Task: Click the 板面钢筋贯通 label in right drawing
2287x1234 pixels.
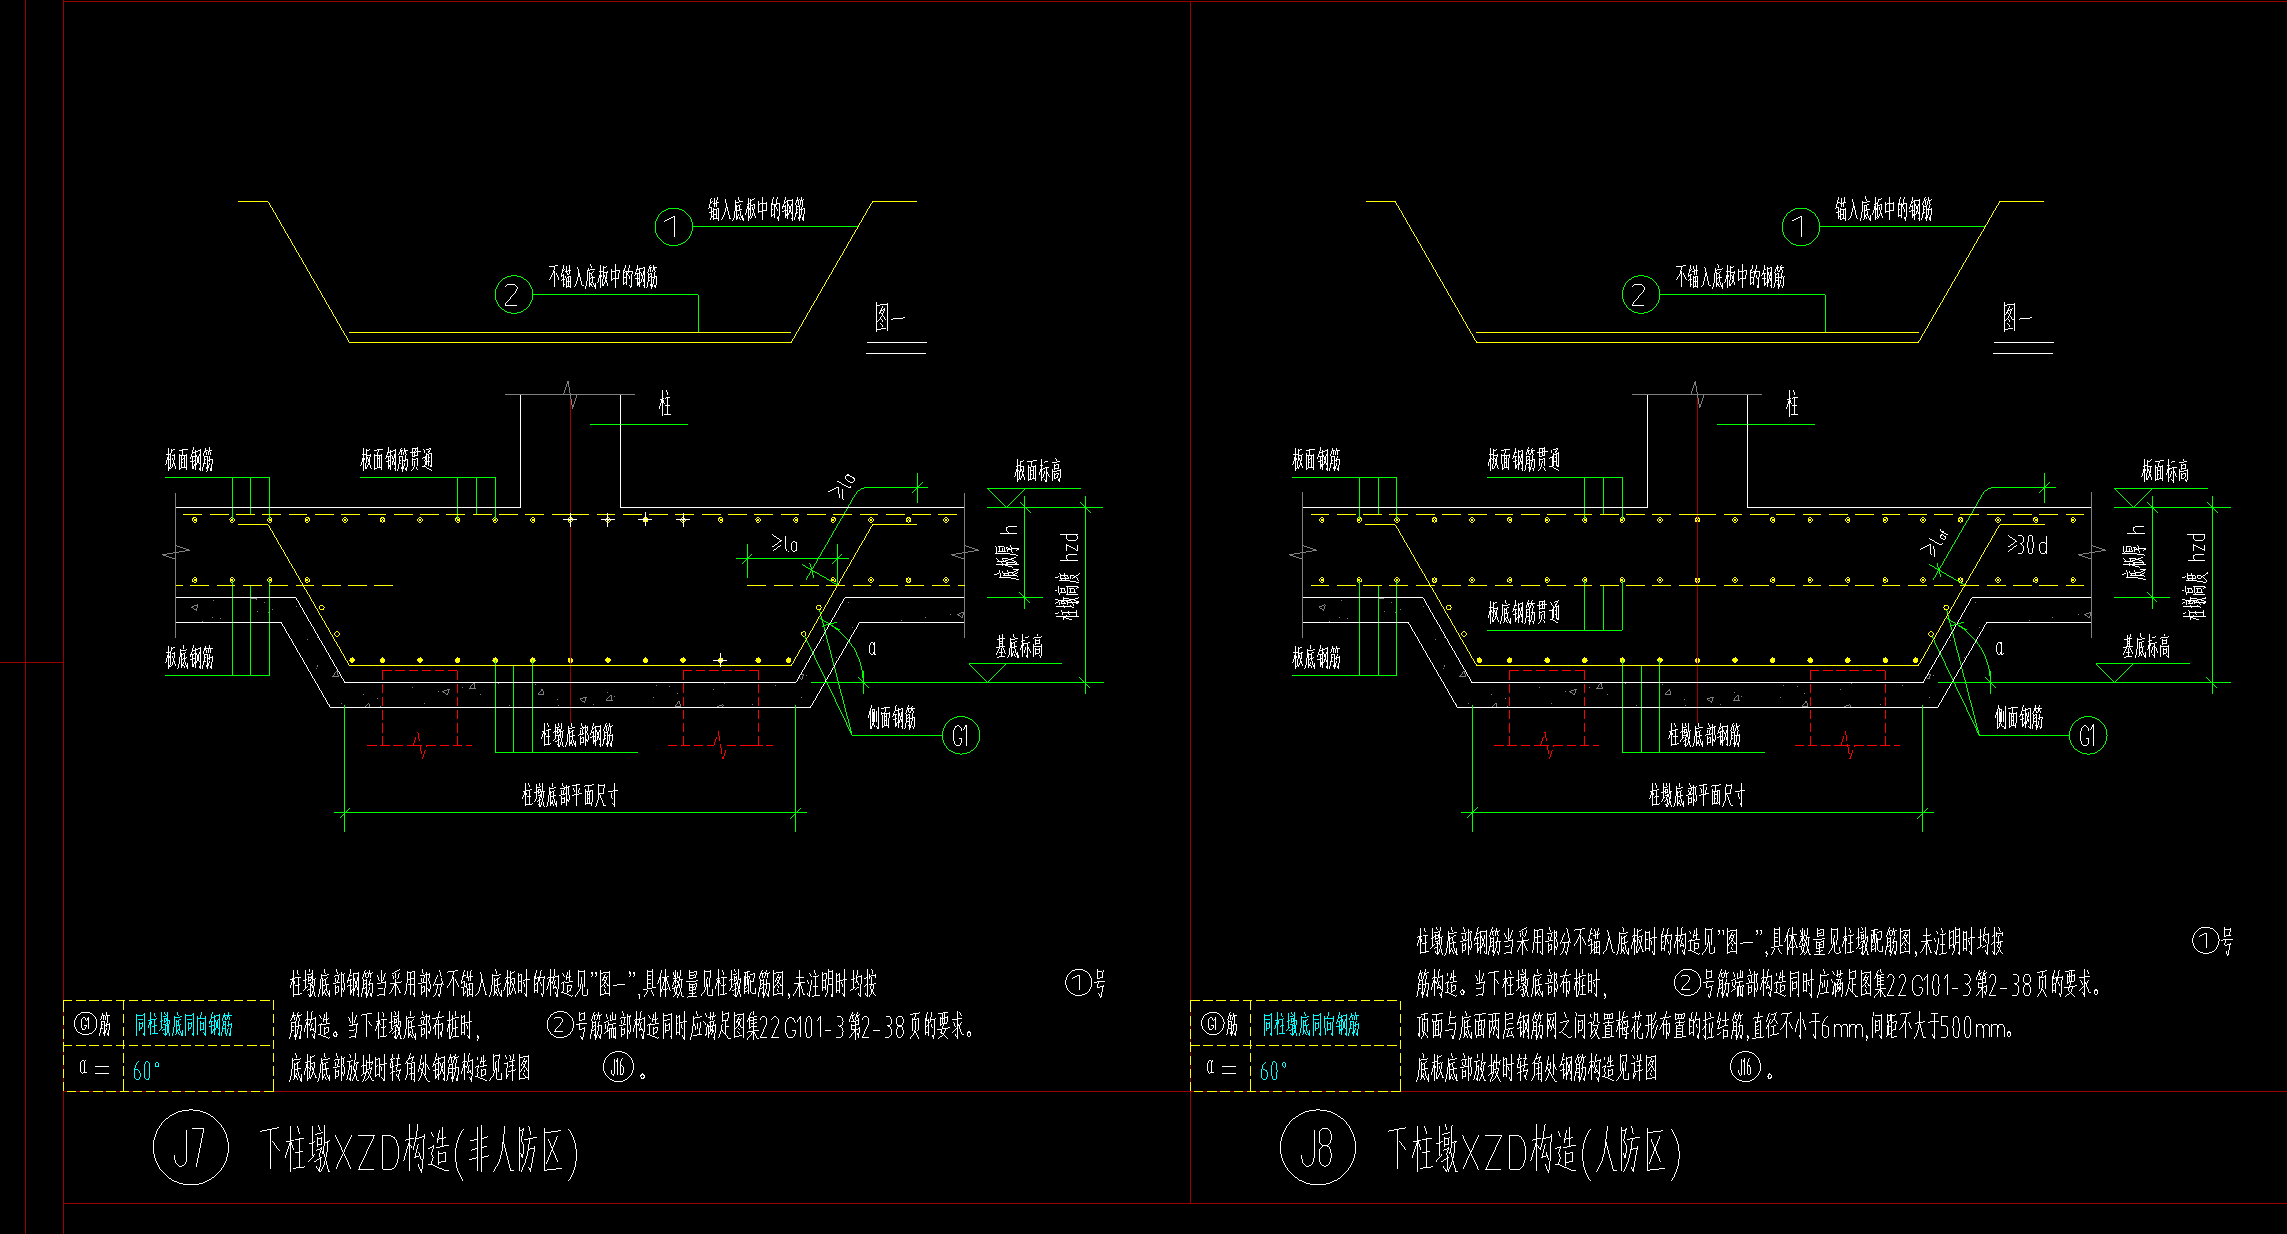Action: point(1523,460)
